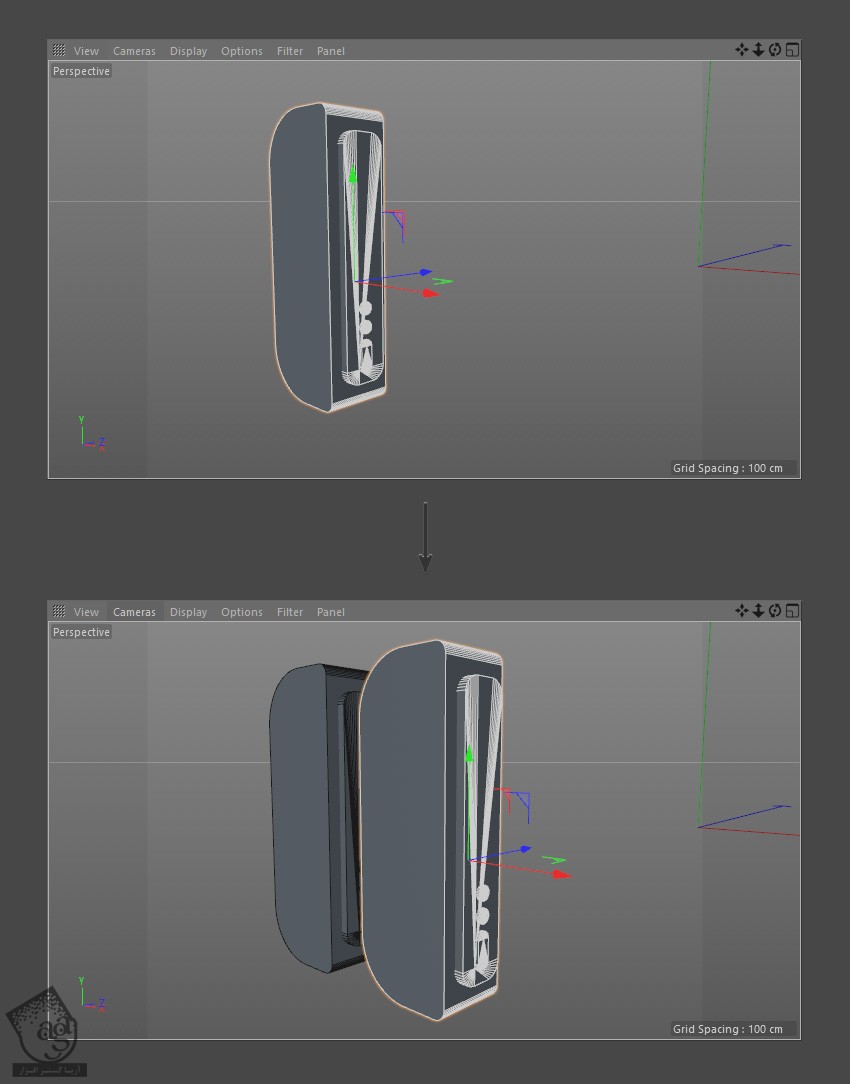This screenshot has width=850, height=1084.
Task: Click the orbit camera icon in top viewport
Action: click(x=775, y=50)
